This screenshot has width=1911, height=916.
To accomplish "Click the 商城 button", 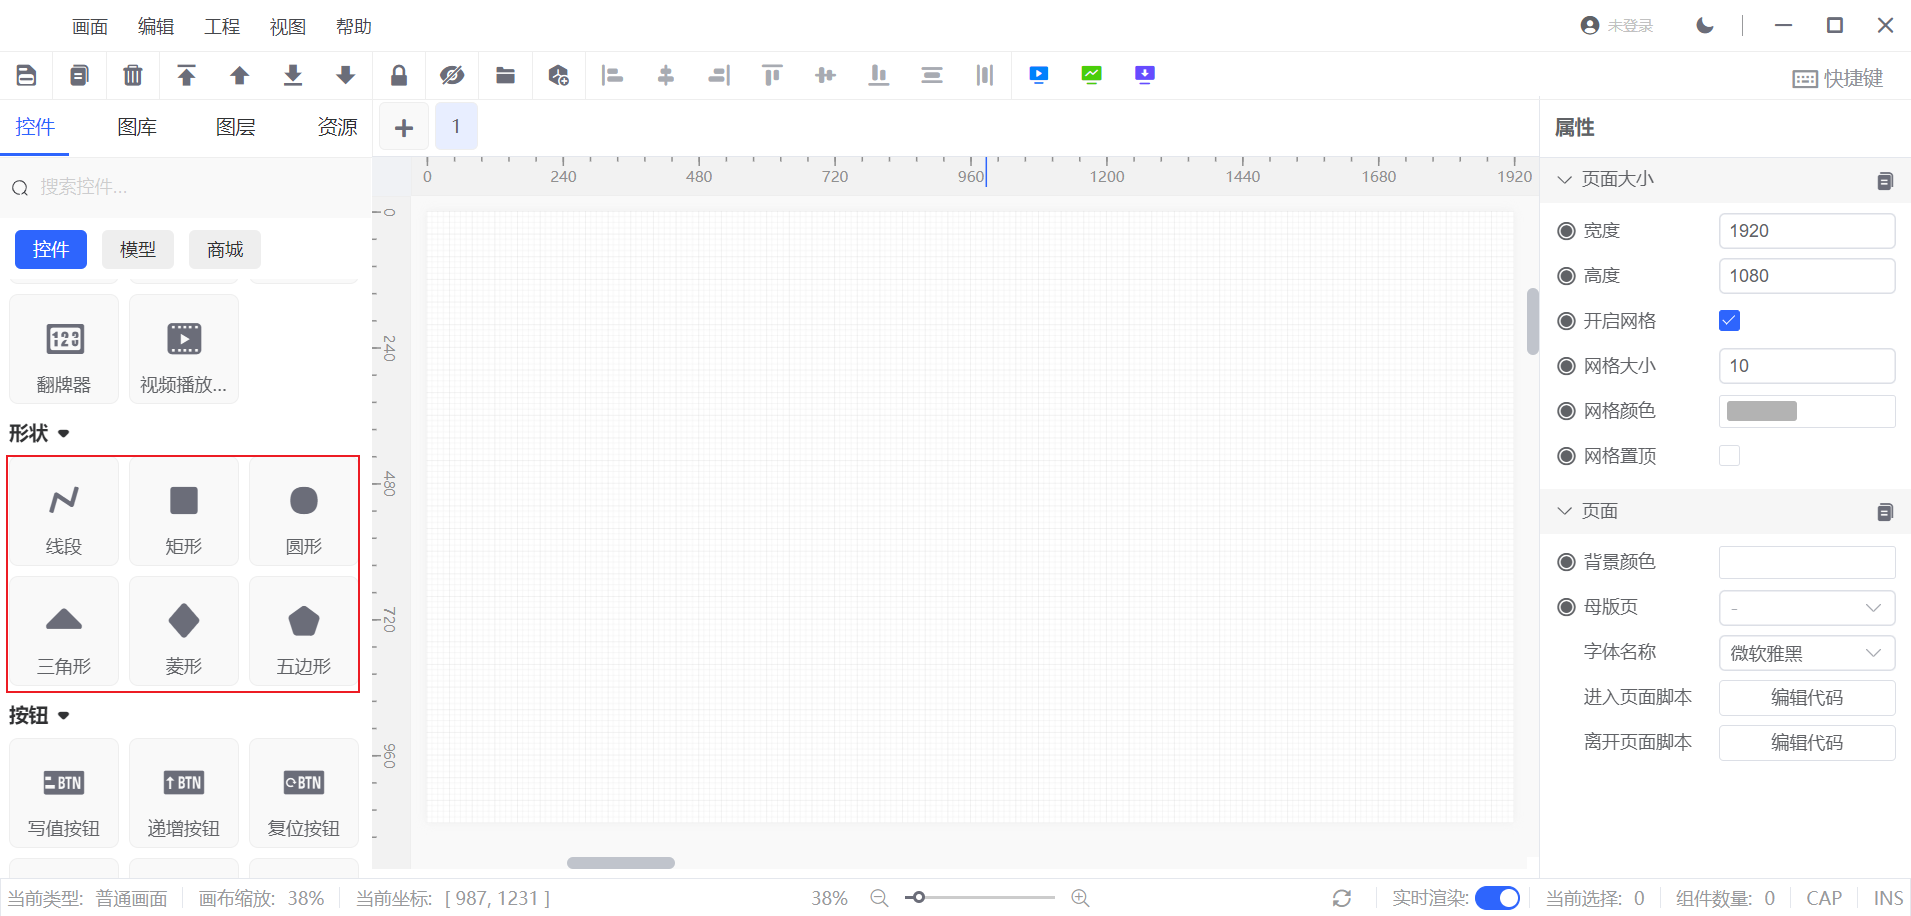I will (x=225, y=250).
